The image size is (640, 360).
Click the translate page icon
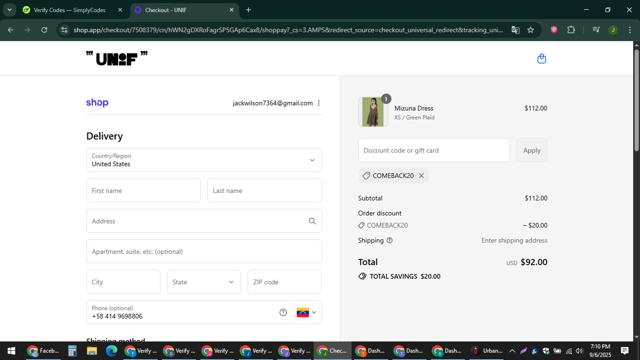516,30
